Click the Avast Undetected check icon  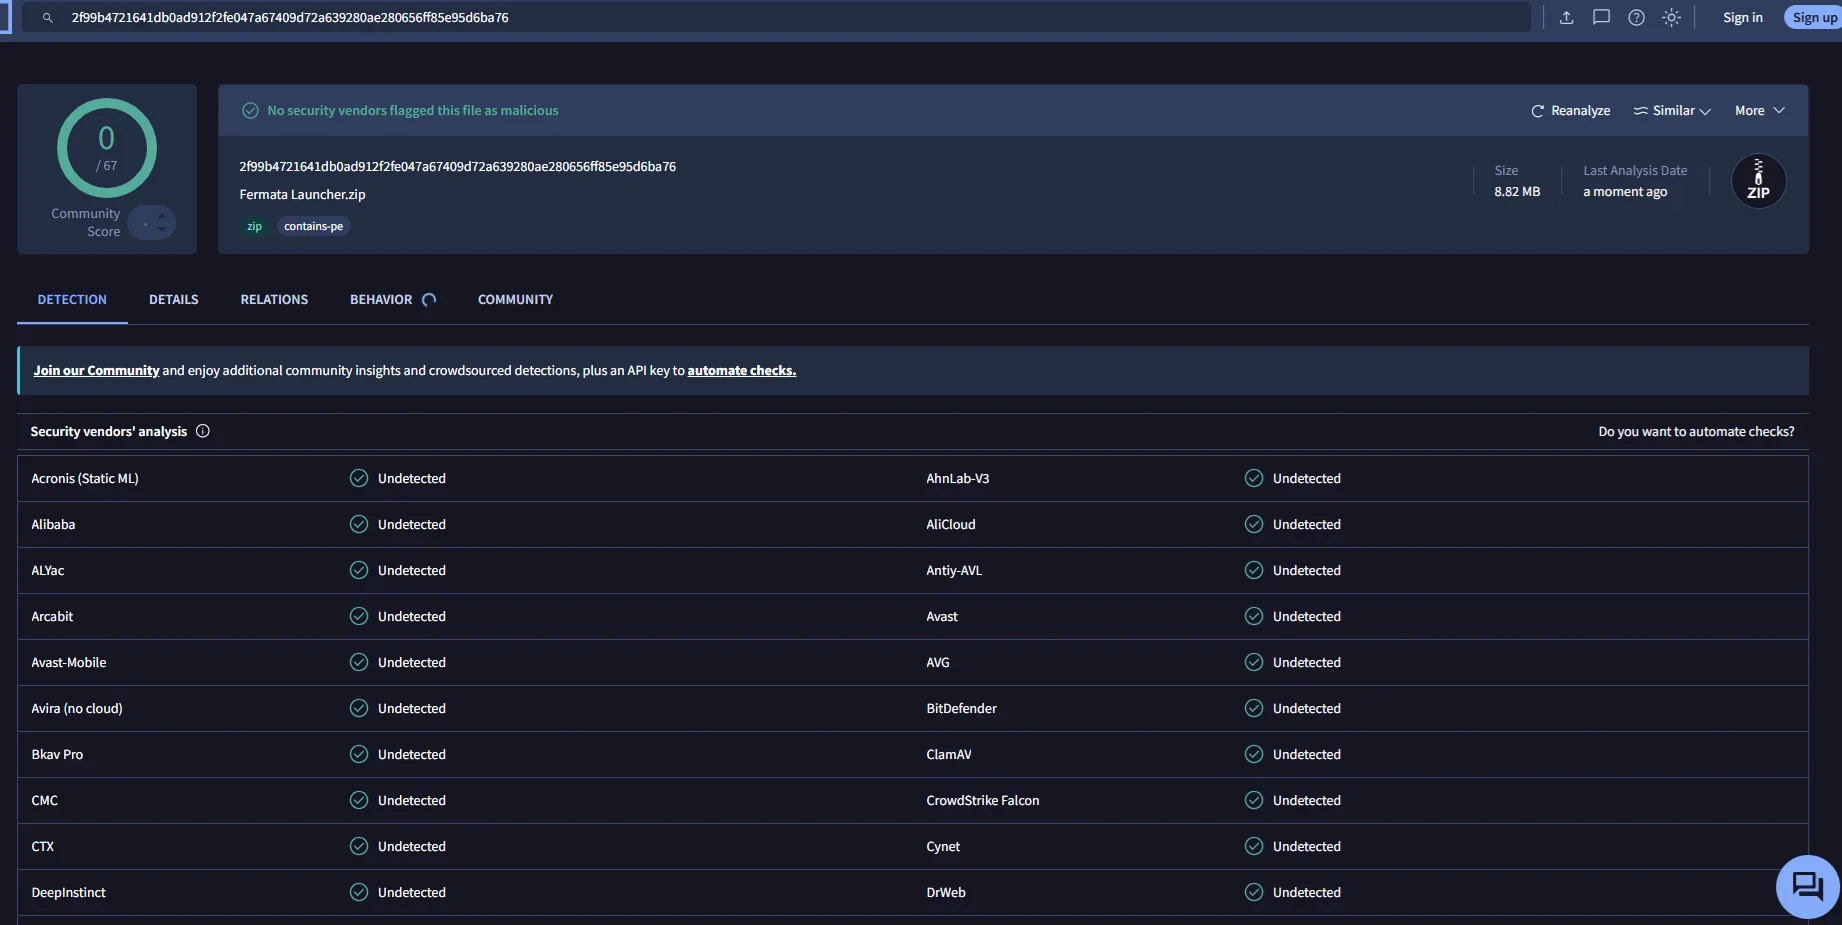click(1254, 616)
